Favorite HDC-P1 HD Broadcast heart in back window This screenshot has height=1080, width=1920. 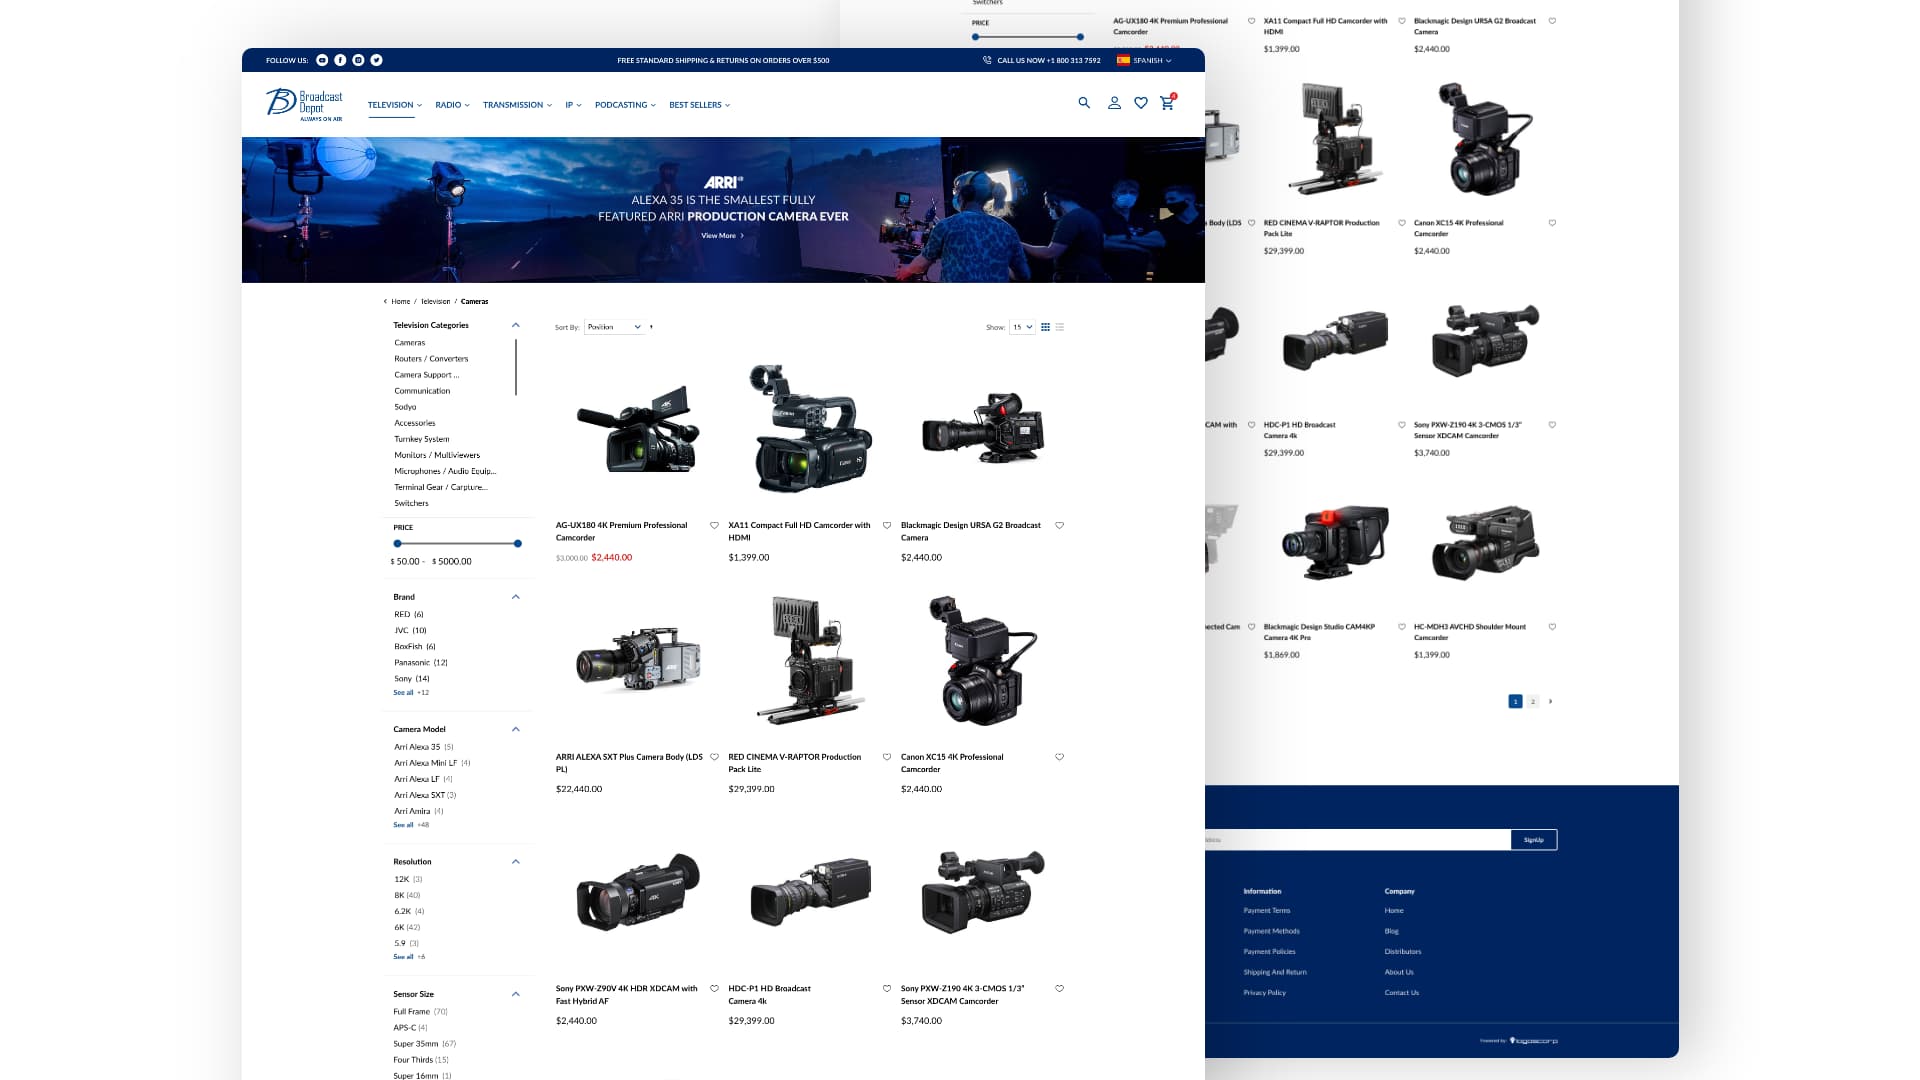1402,425
